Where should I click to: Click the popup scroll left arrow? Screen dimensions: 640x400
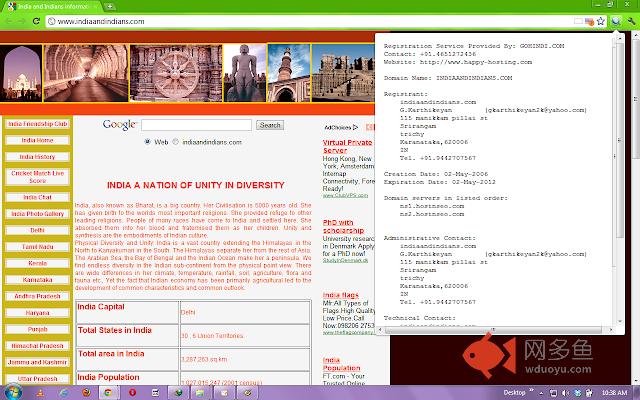coord(380,329)
